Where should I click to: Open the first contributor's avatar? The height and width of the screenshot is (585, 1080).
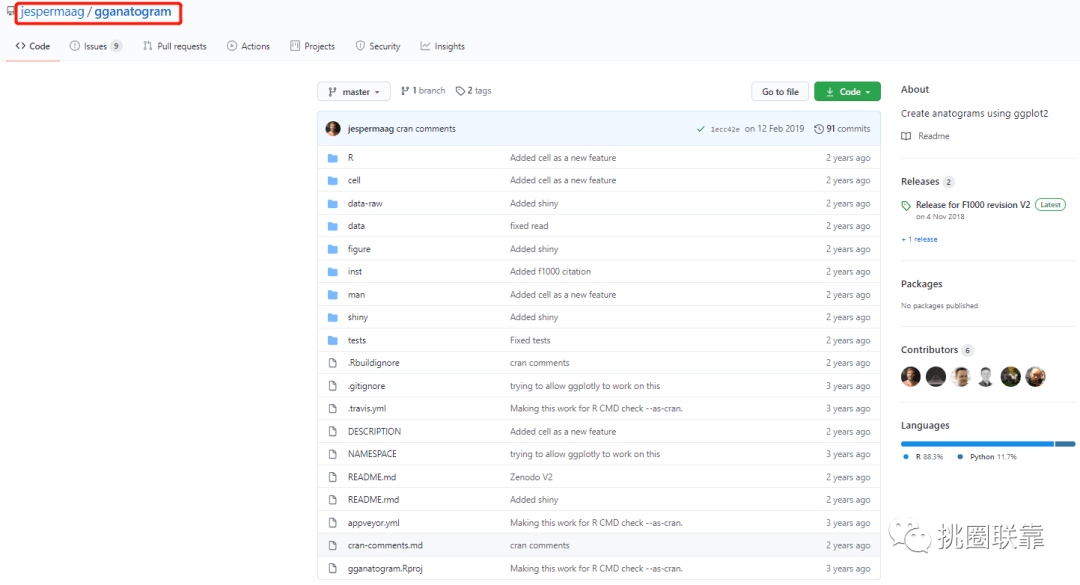(910, 376)
